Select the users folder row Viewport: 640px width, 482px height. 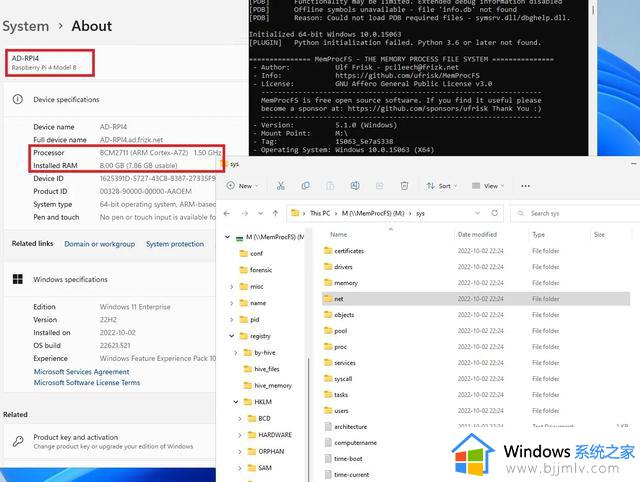[476, 411]
